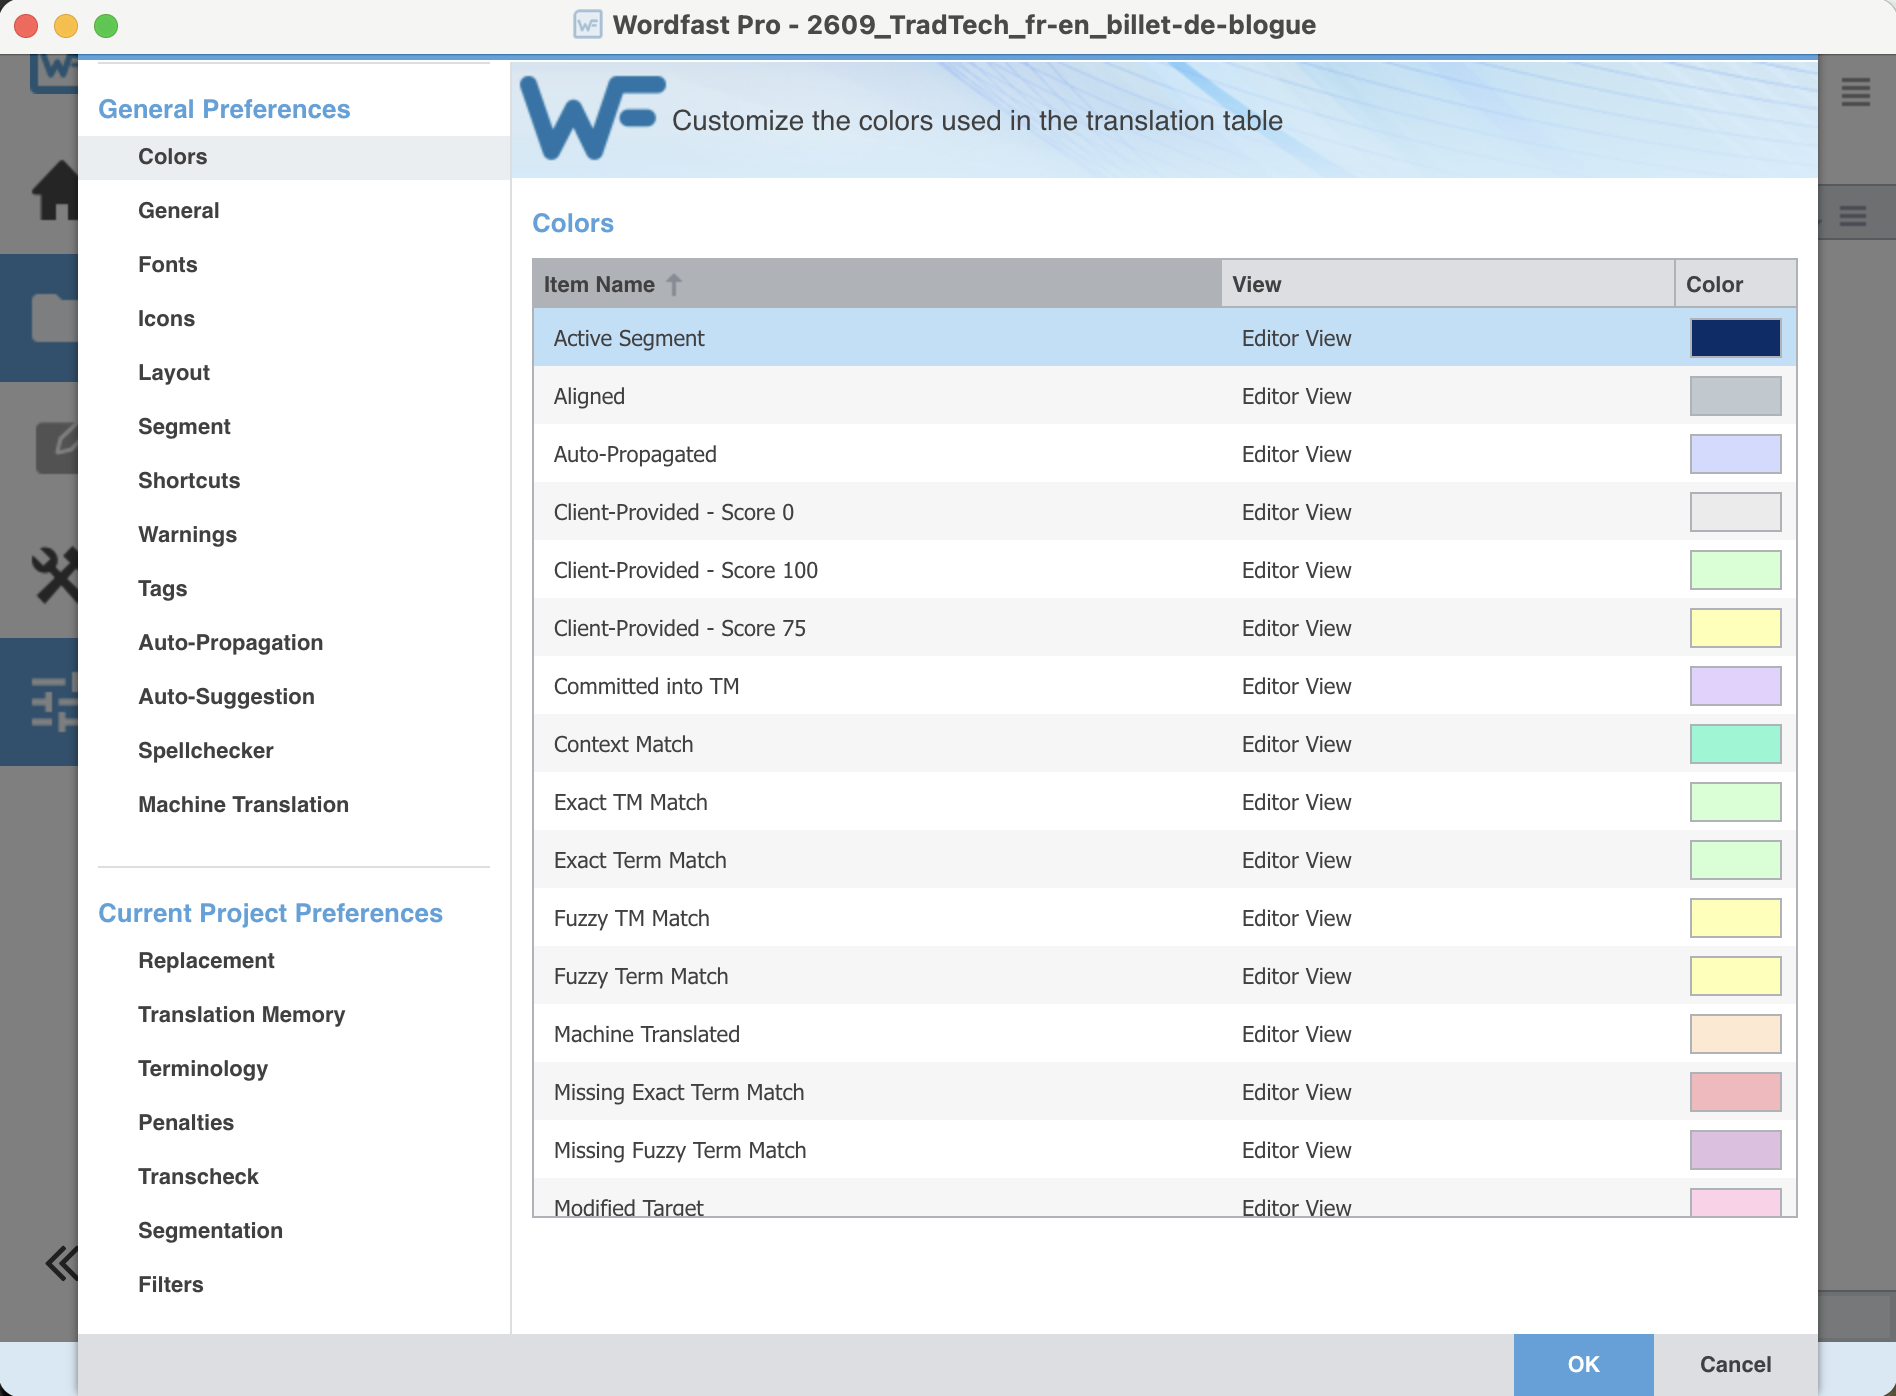Collapse sidebar with double chevron icon
The width and height of the screenshot is (1896, 1396).
(x=61, y=1263)
